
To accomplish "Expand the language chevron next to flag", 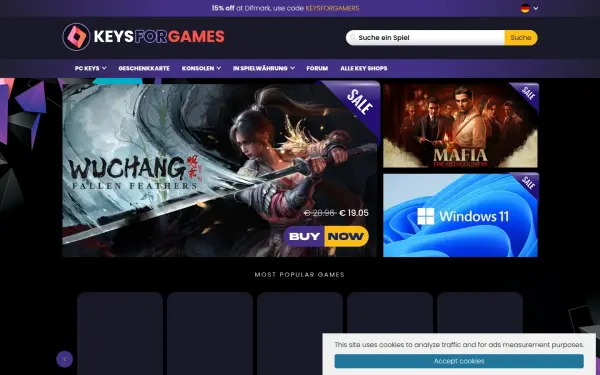I will pos(536,8).
